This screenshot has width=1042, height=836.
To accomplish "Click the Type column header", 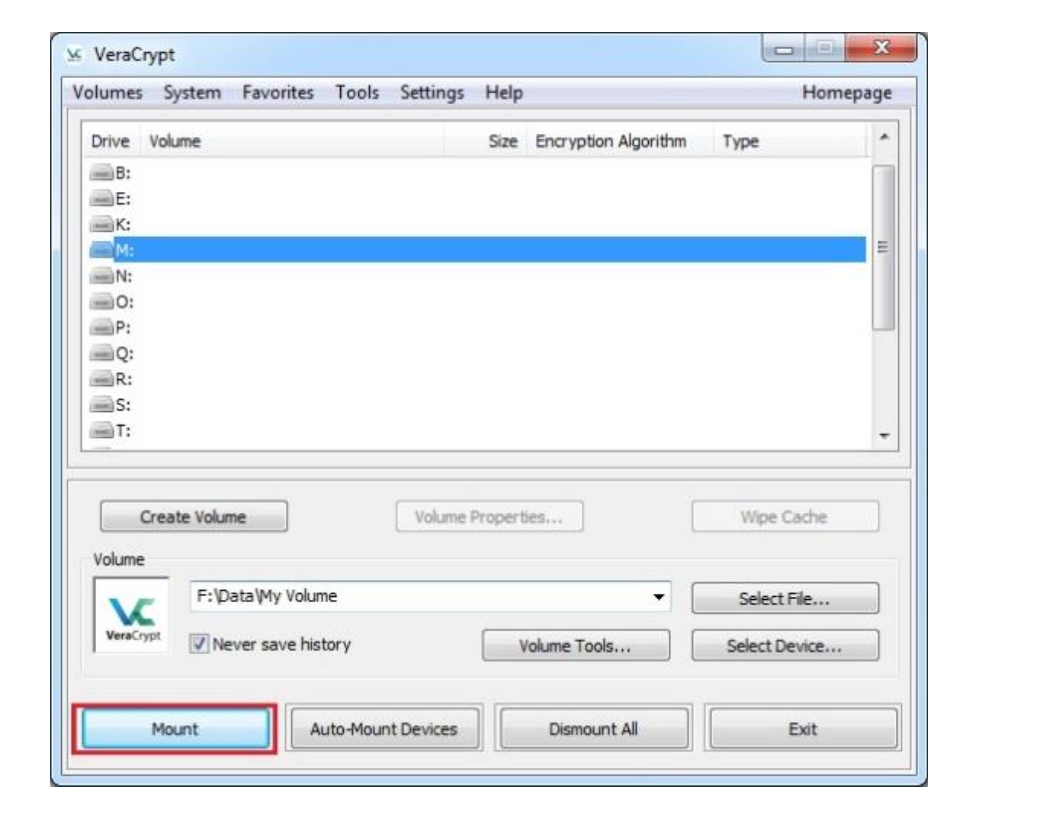I will pyautogui.click(x=791, y=142).
